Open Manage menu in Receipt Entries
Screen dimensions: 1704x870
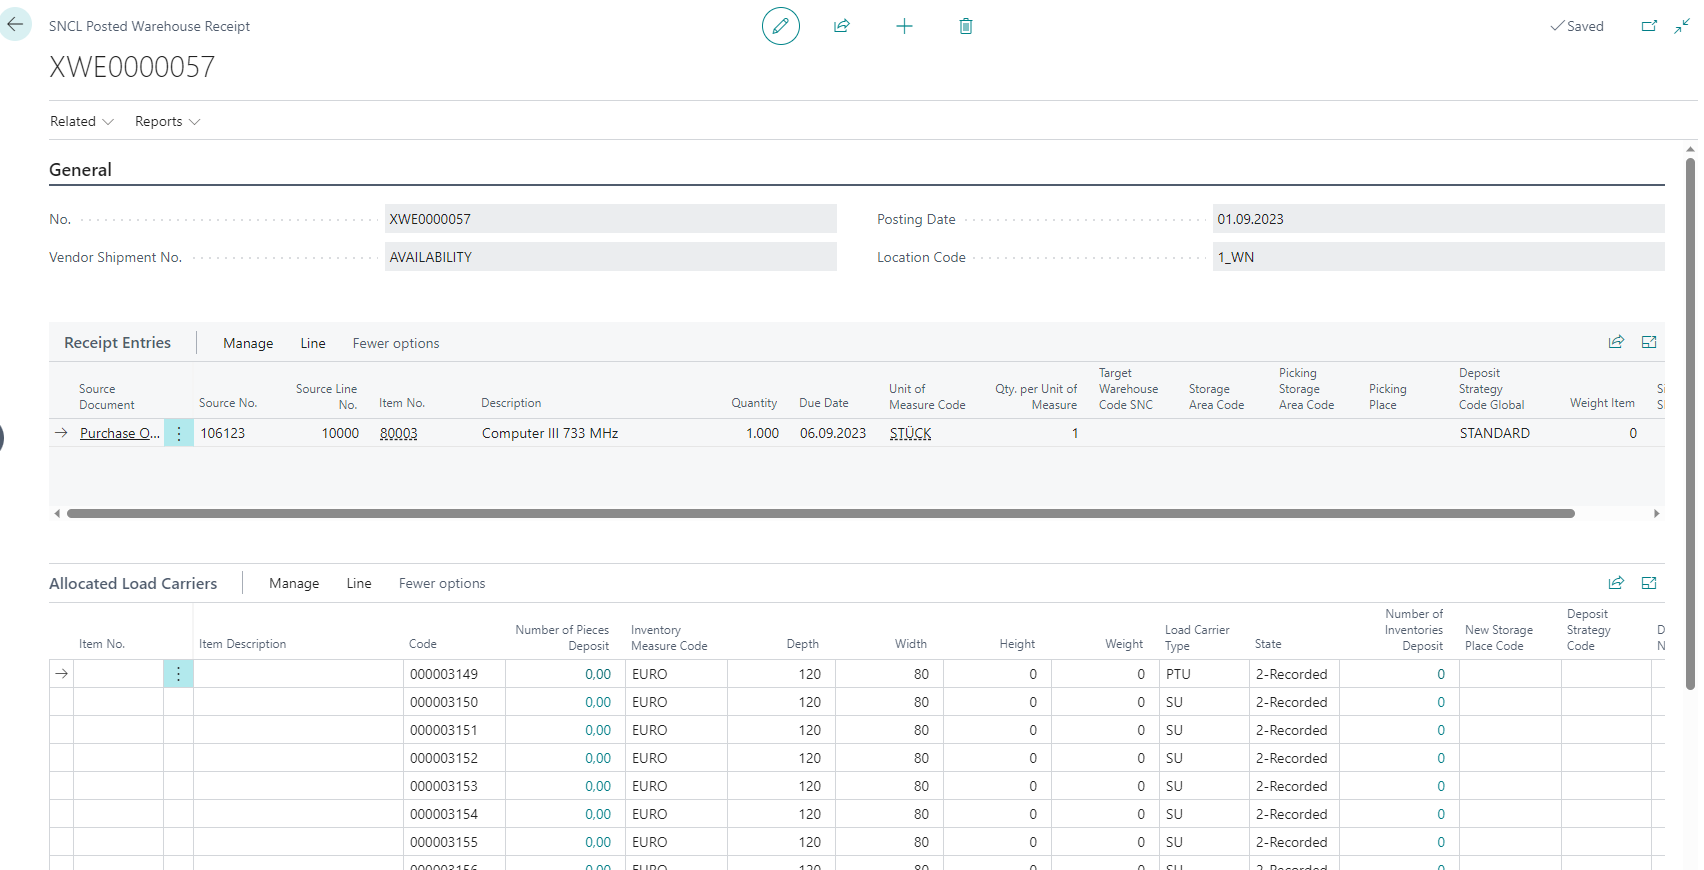coord(248,343)
